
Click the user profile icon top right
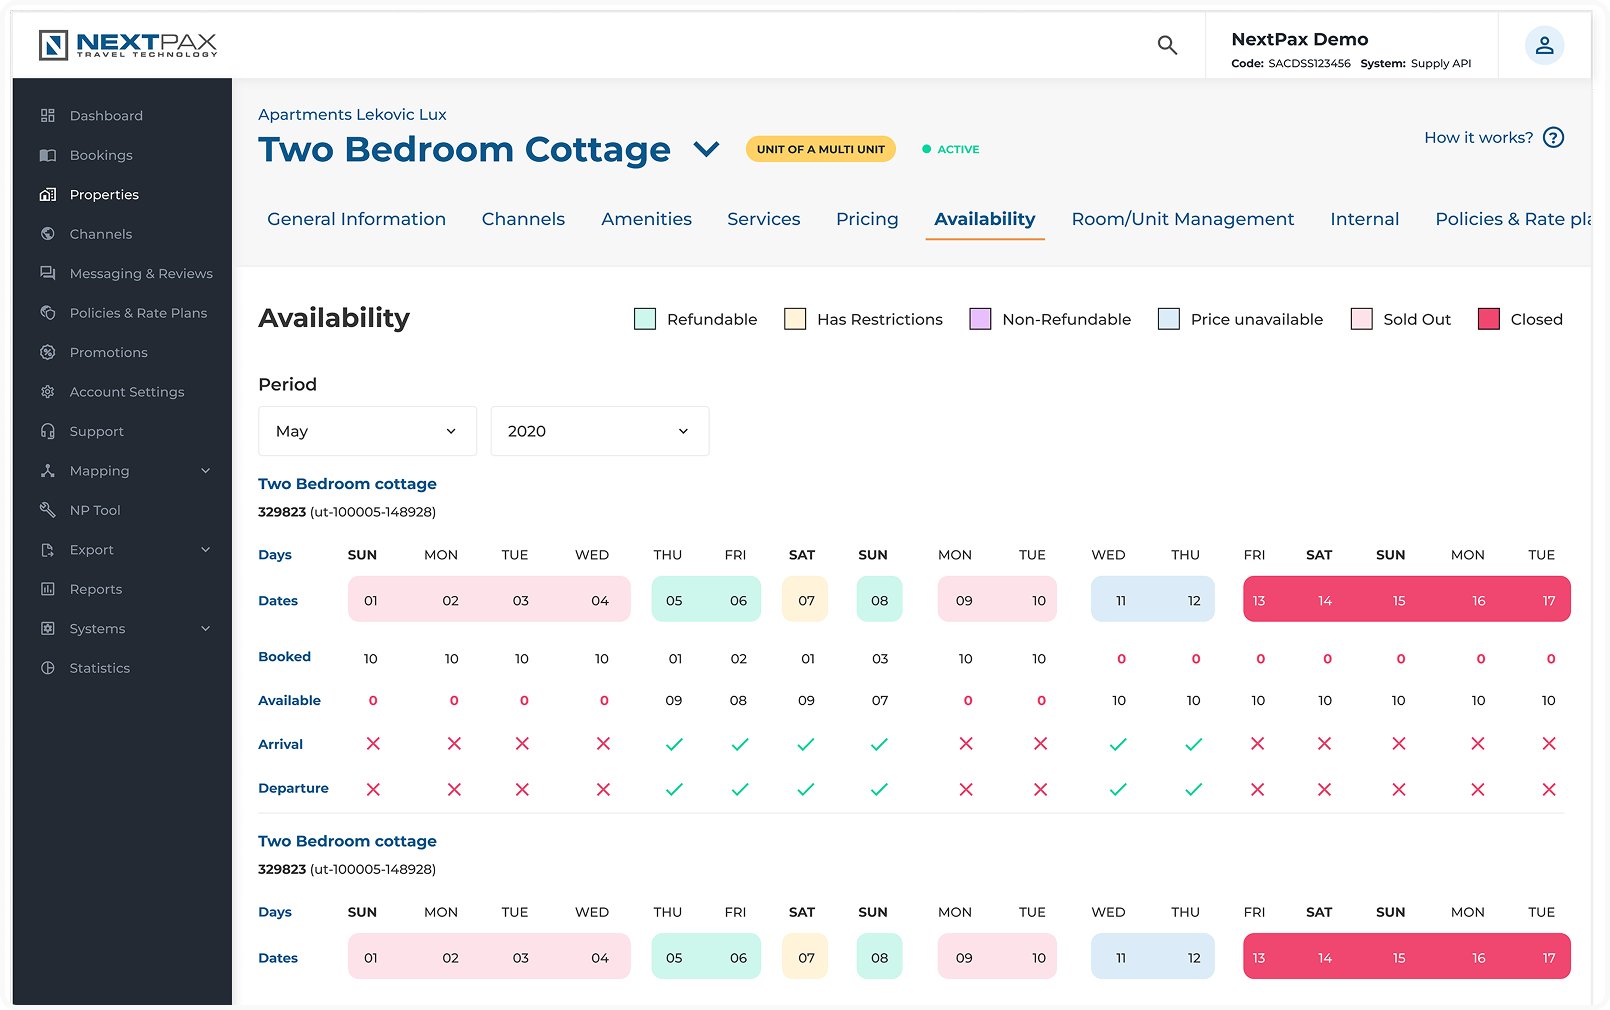[1543, 45]
